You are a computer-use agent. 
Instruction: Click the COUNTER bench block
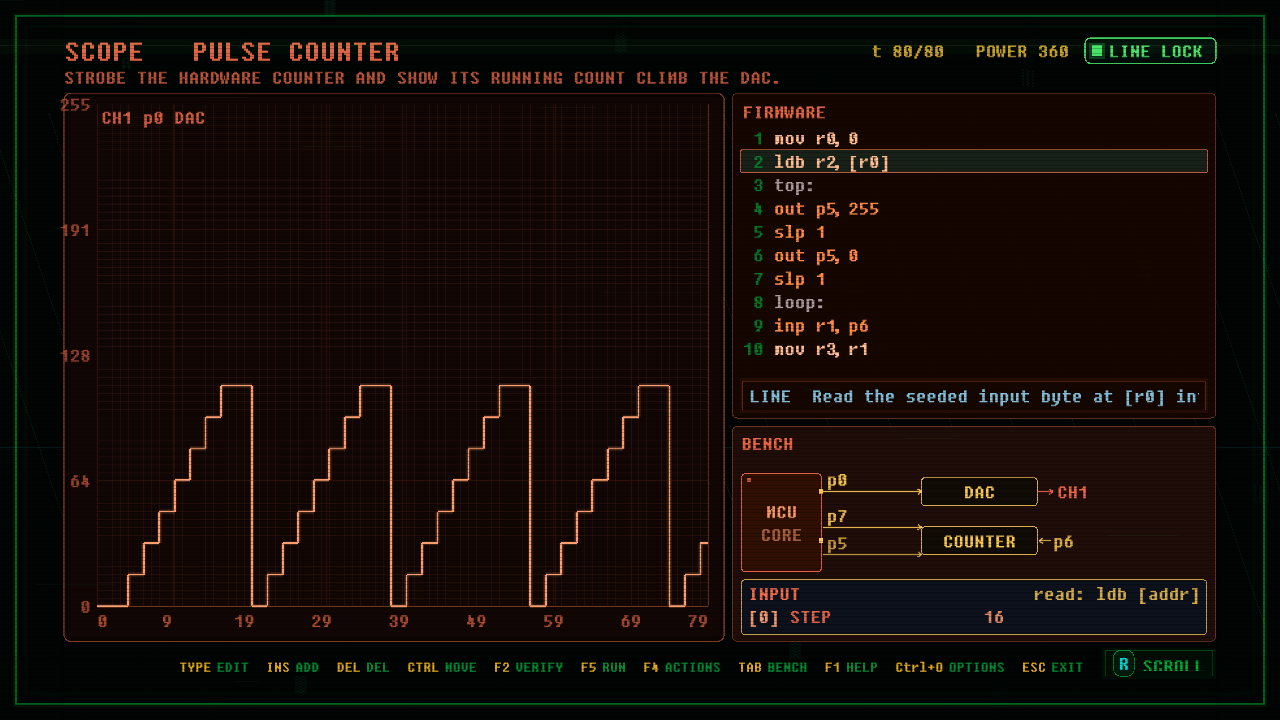tap(979, 541)
